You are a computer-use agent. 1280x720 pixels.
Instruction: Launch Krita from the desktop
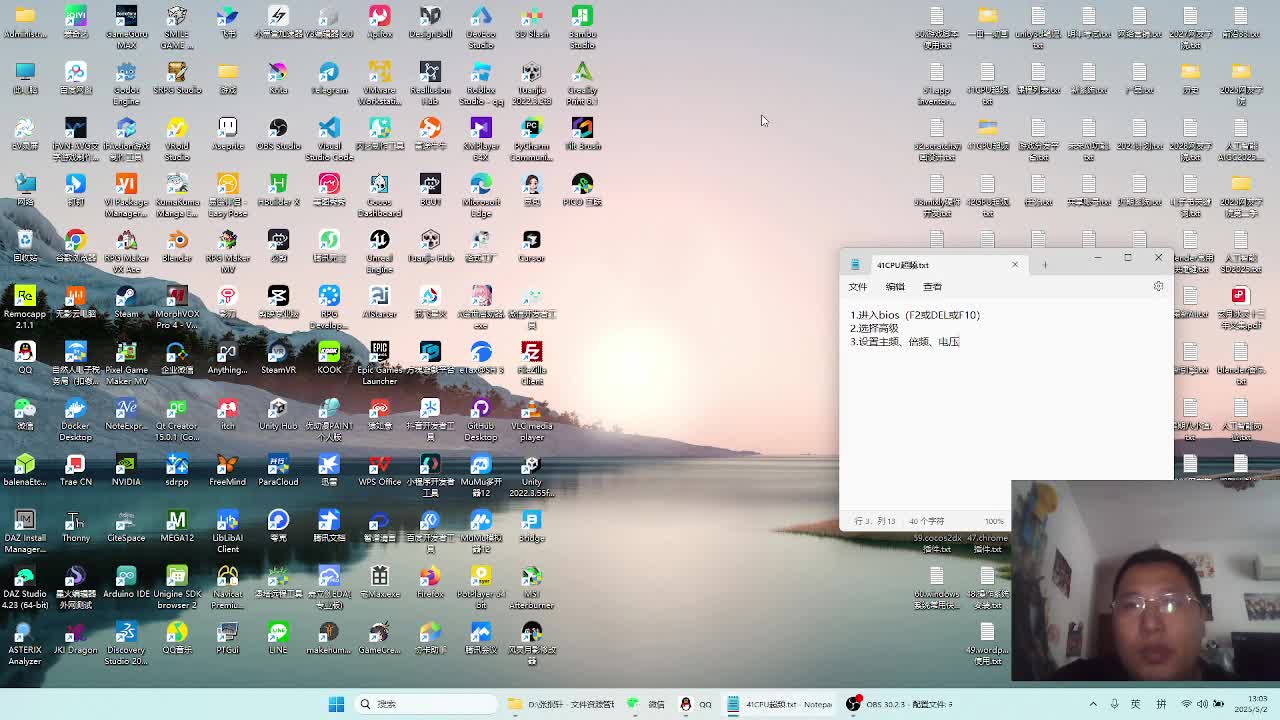pos(278,78)
